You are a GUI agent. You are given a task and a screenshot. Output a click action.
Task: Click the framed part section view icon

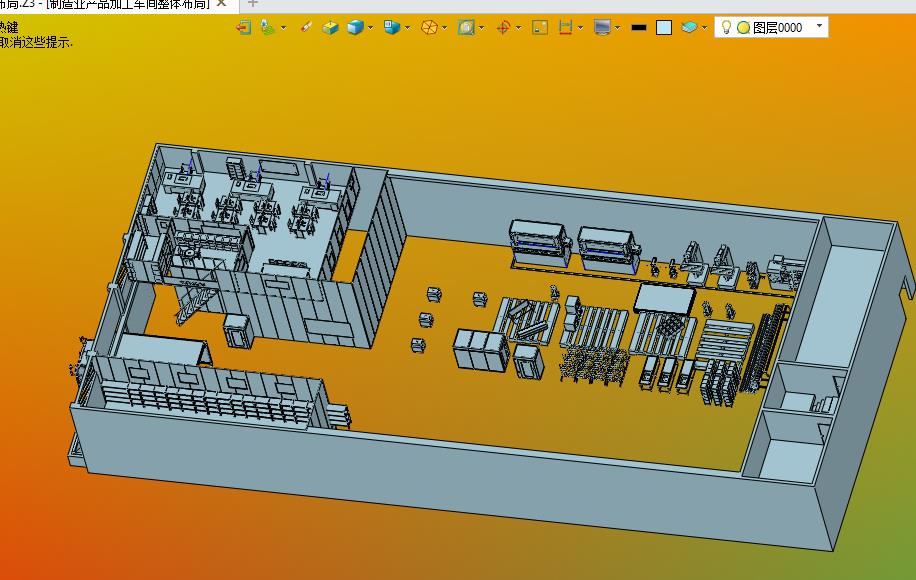coord(466,27)
